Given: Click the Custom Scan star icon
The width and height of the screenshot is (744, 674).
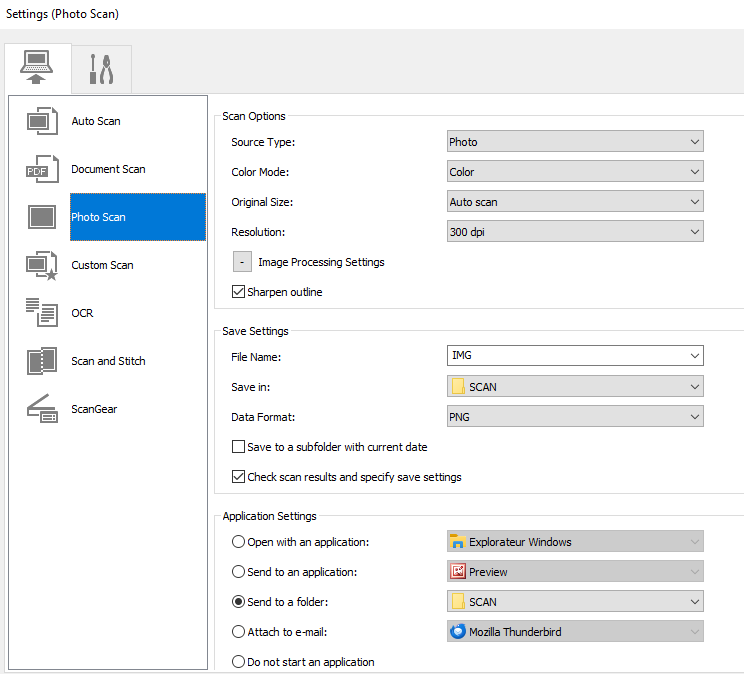Looking at the screenshot, I should 42,265.
